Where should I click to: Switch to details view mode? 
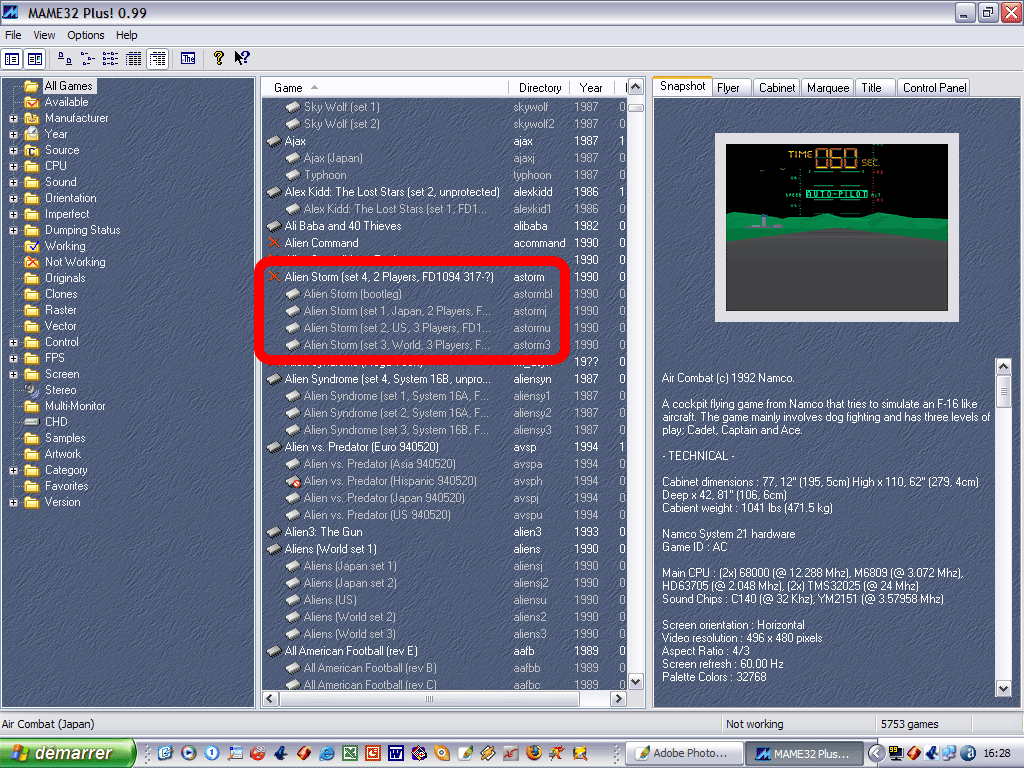click(133, 59)
